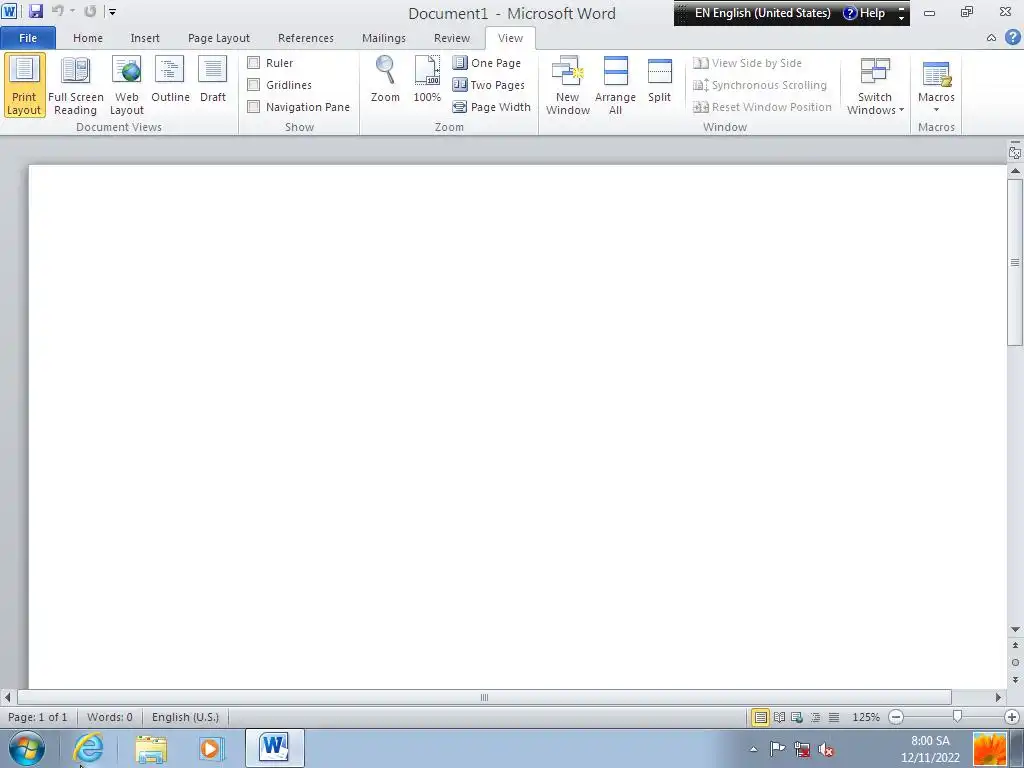
Task: Open the File tab
Action: tap(28, 38)
